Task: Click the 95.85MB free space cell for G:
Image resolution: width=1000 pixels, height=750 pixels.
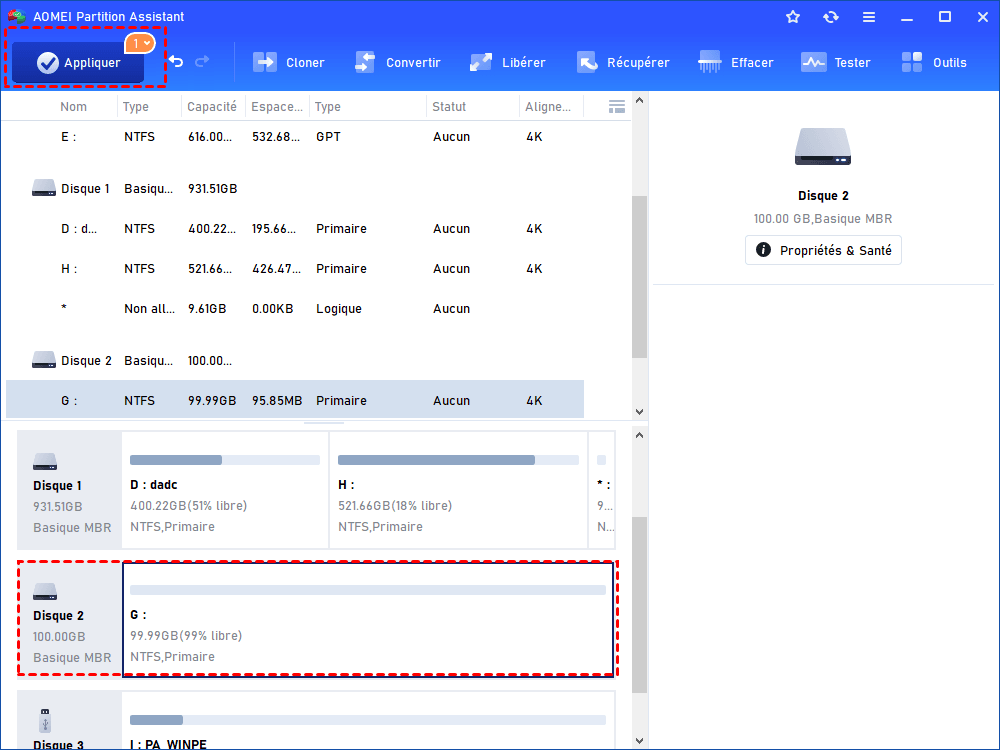Action: pyautogui.click(x=277, y=401)
